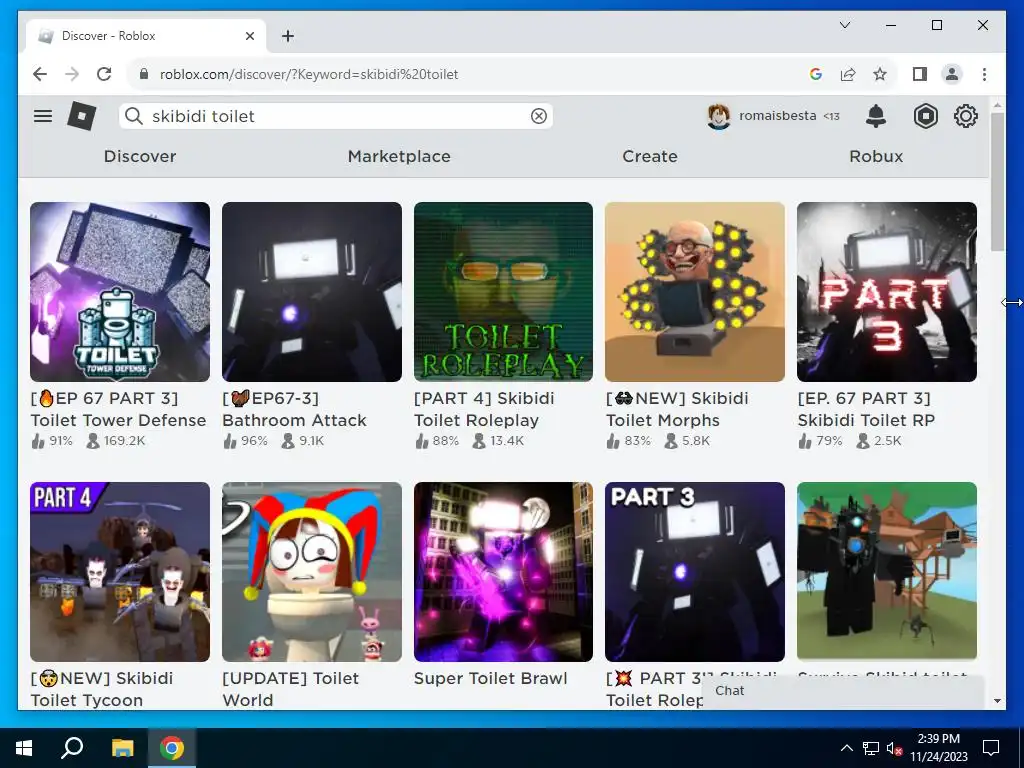Viewport: 1024px width, 768px height.
Task: Go to Marketplace section
Action: [x=399, y=156]
